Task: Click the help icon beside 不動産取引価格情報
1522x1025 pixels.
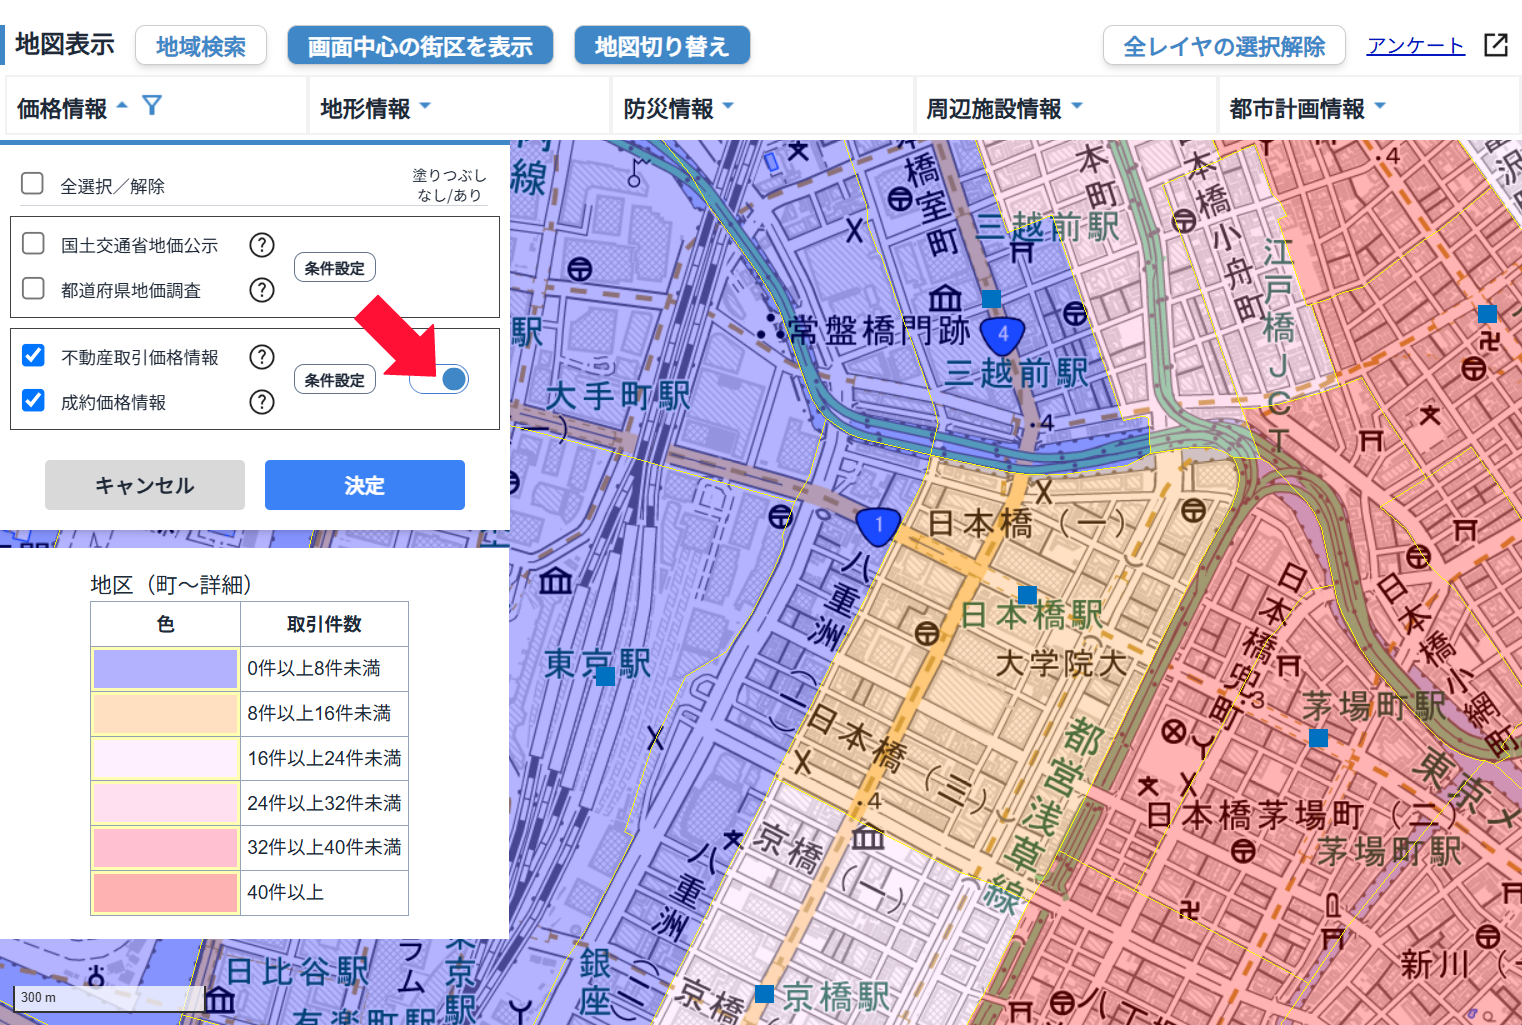Action: coord(261,356)
